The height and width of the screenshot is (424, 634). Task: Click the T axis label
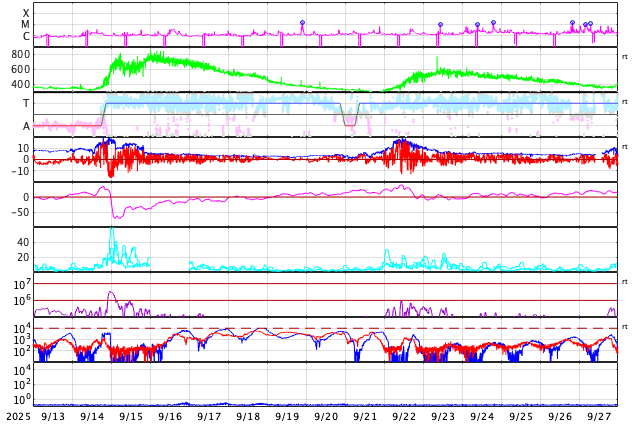point(26,103)
